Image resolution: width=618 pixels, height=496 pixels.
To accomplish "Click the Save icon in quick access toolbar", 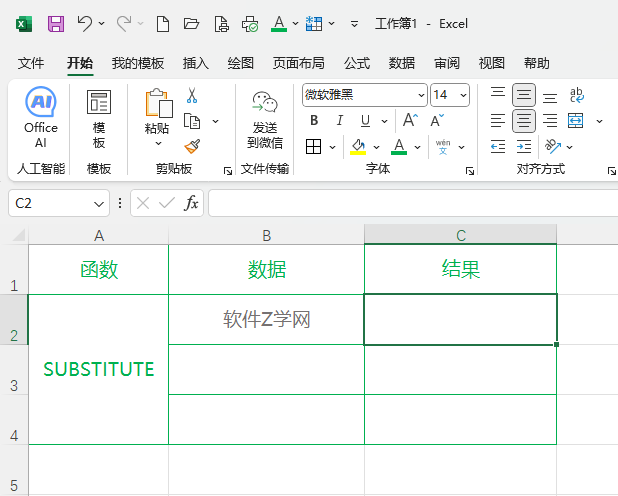I will [x=56, y=24].
